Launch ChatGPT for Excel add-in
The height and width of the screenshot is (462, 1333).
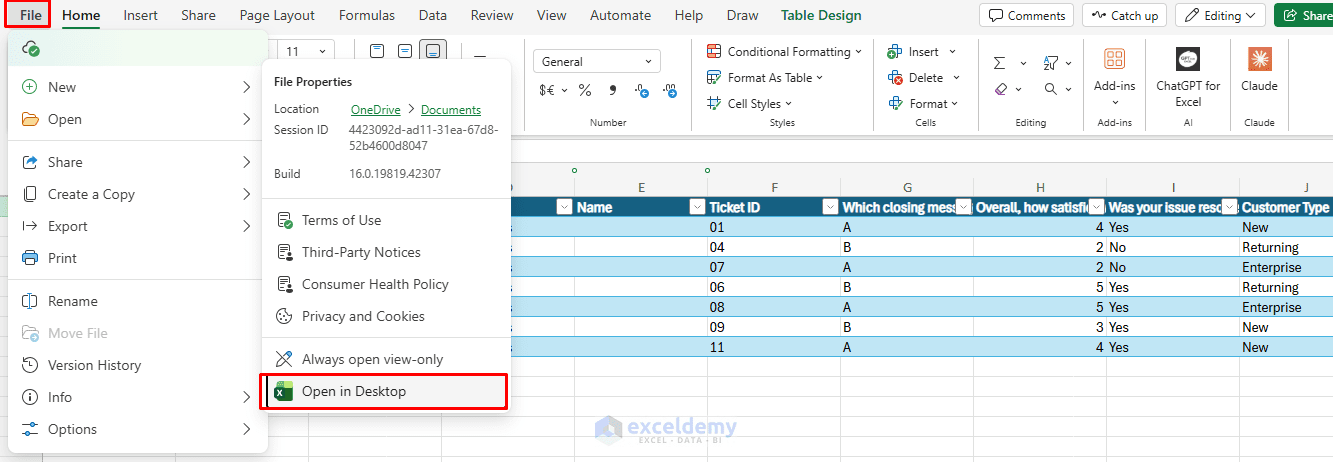(1188, 59)
